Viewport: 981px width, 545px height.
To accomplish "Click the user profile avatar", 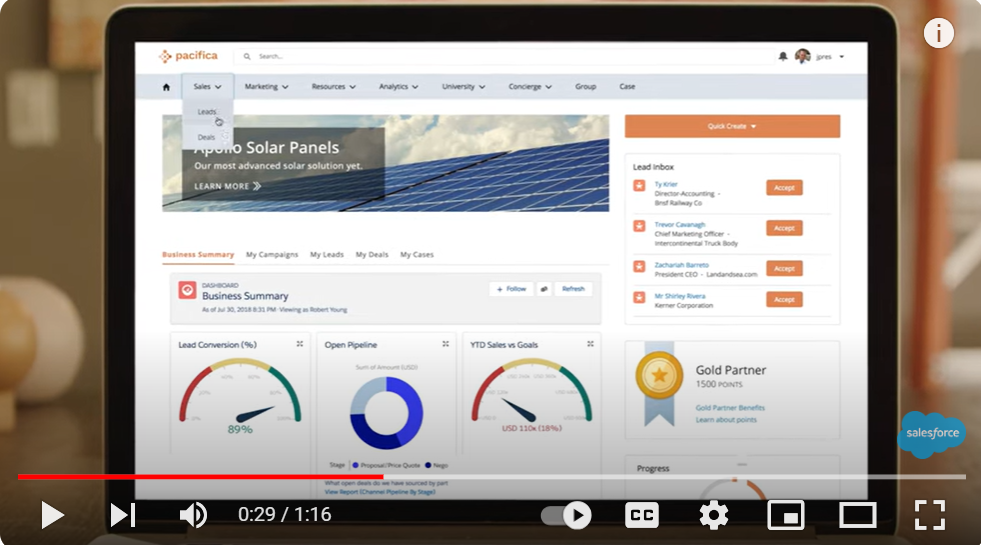I will [802, 56].
